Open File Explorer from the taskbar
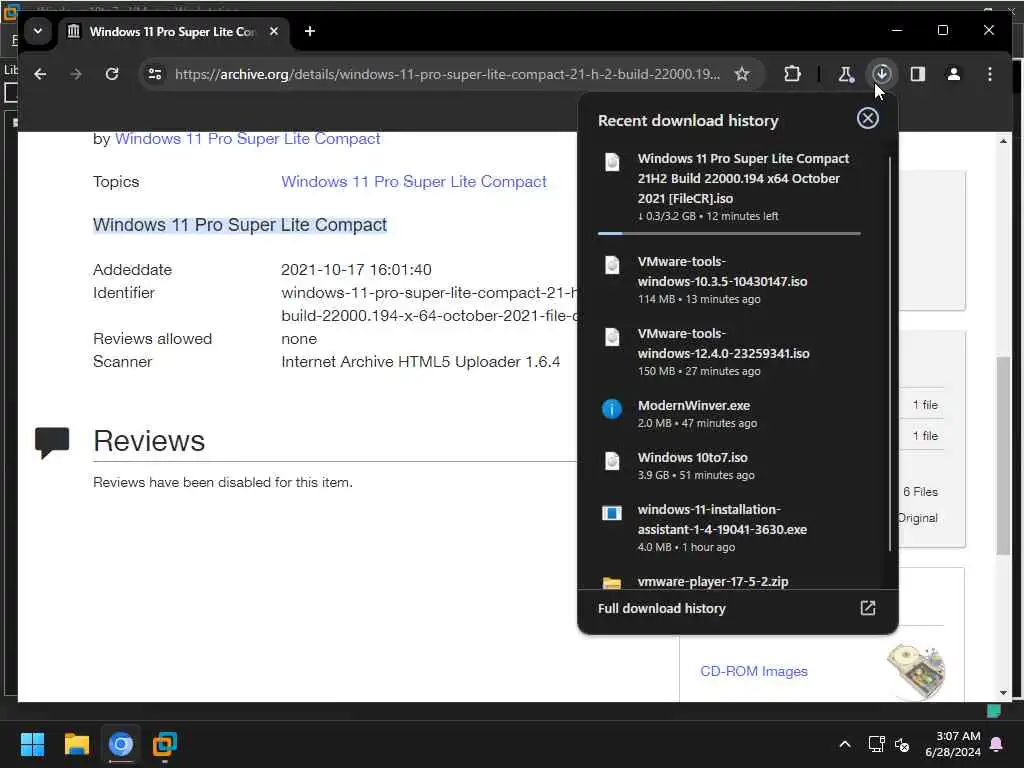Screen dimensions: 1024x768 coord(76,744)
